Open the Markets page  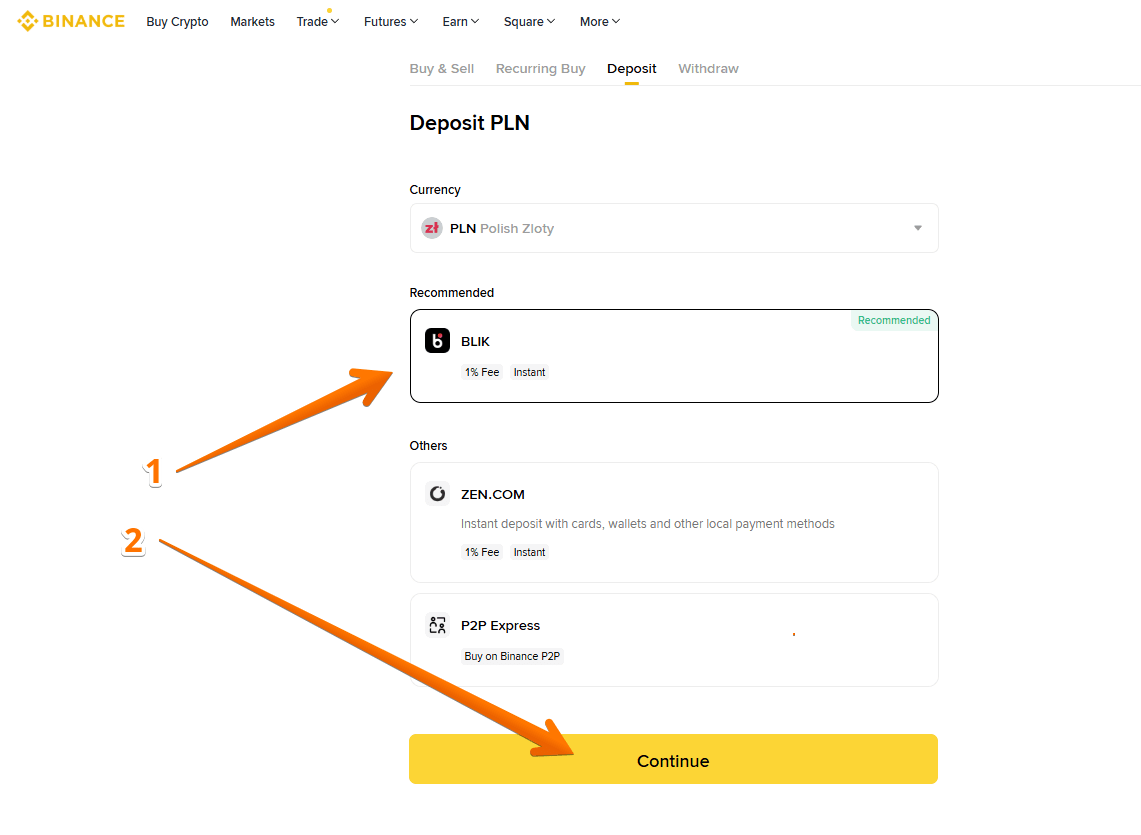[x=252, y=22]
